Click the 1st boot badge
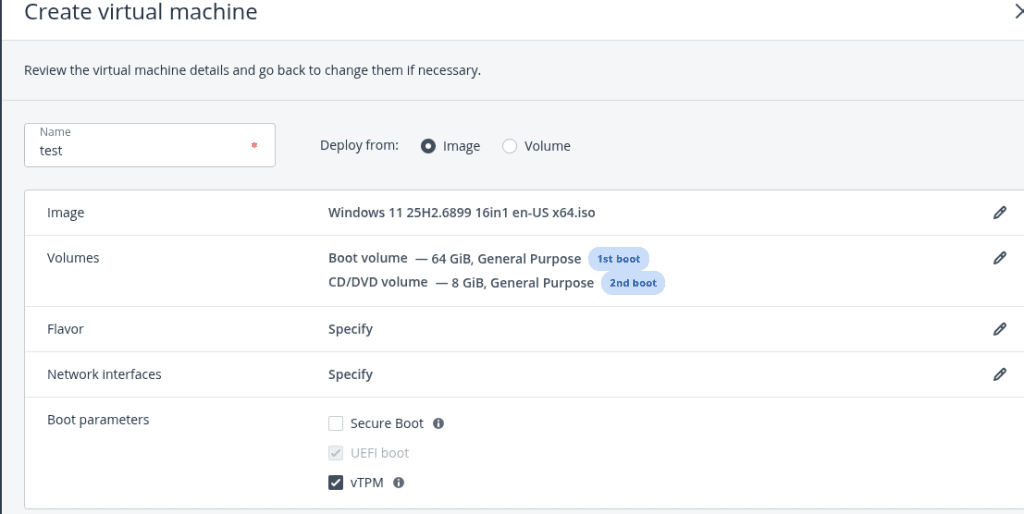1024x514 pixels. point(618,259)
